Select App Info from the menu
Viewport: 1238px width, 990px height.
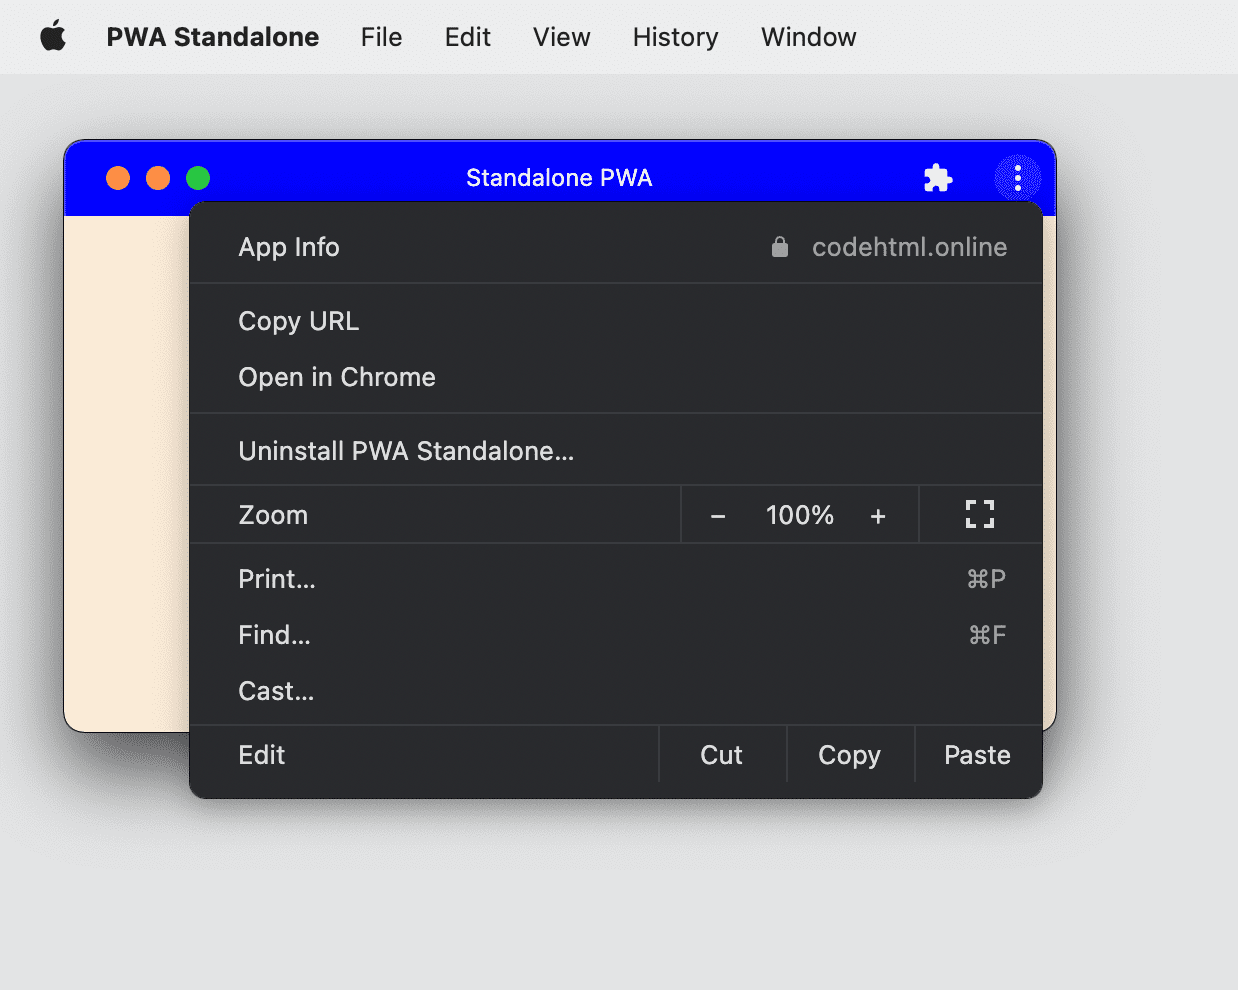pyautogui.click(x=288, y=246)
